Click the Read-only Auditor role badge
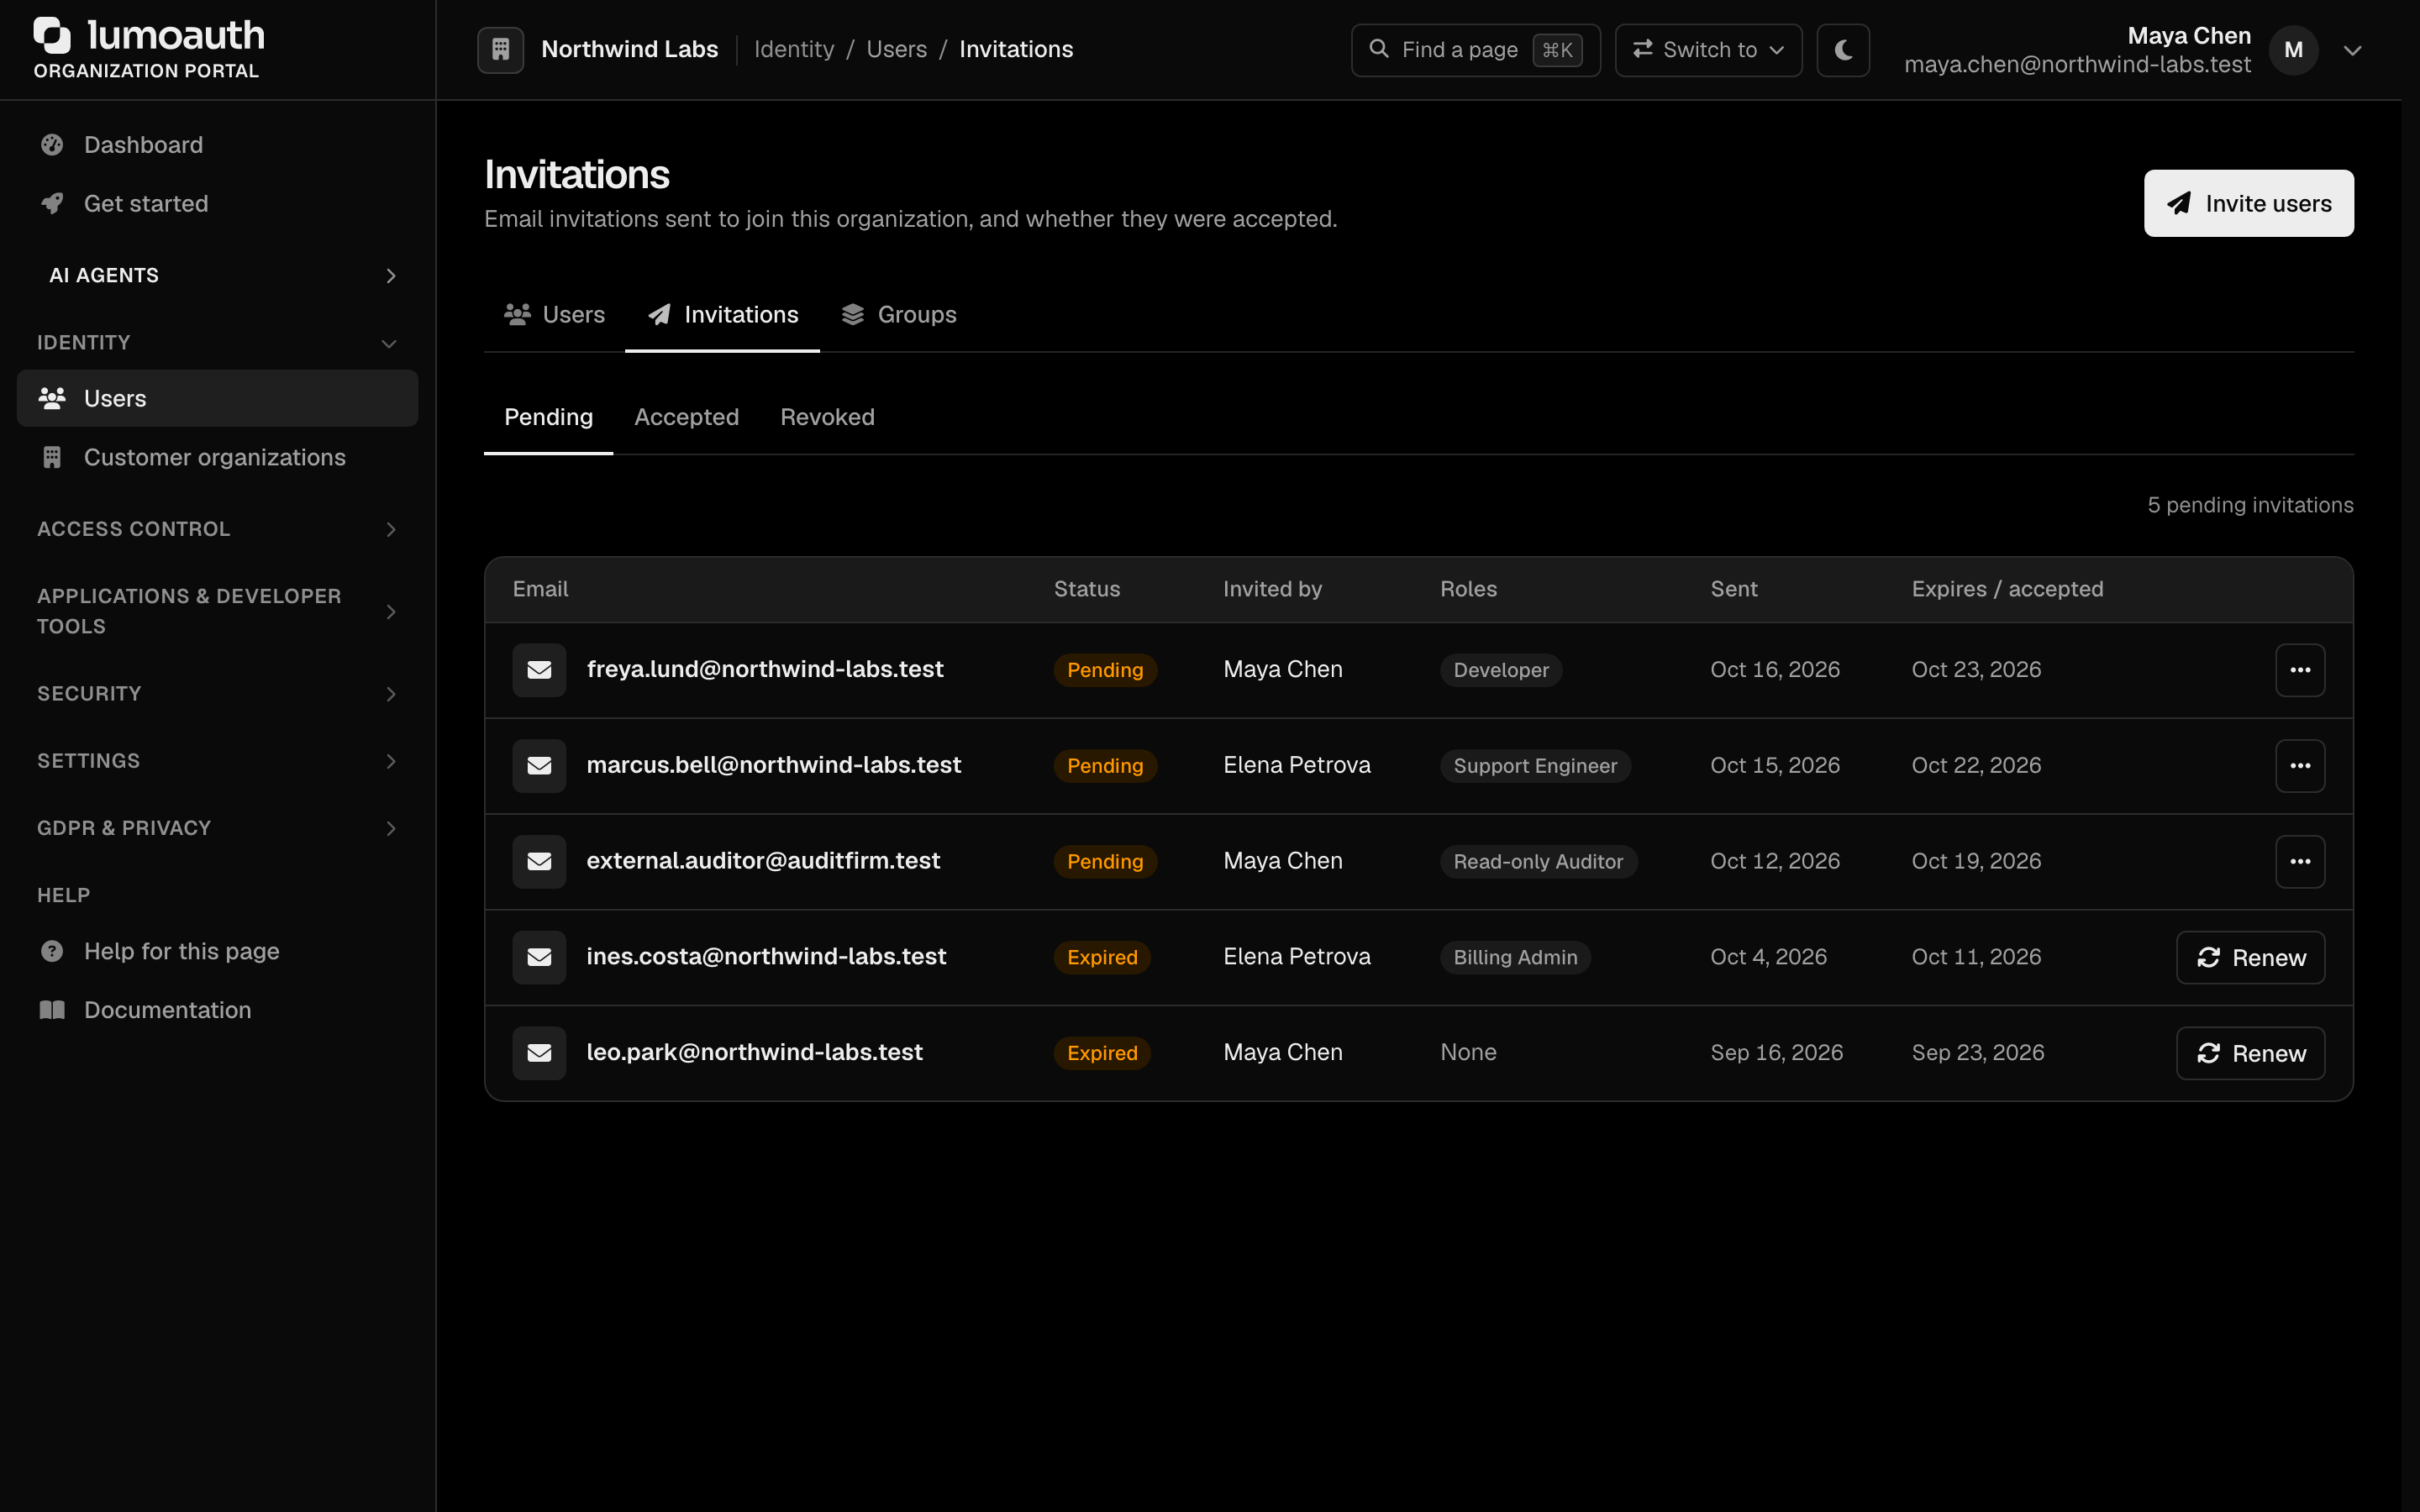The image size is (2420, 1512). [1538, 862]
